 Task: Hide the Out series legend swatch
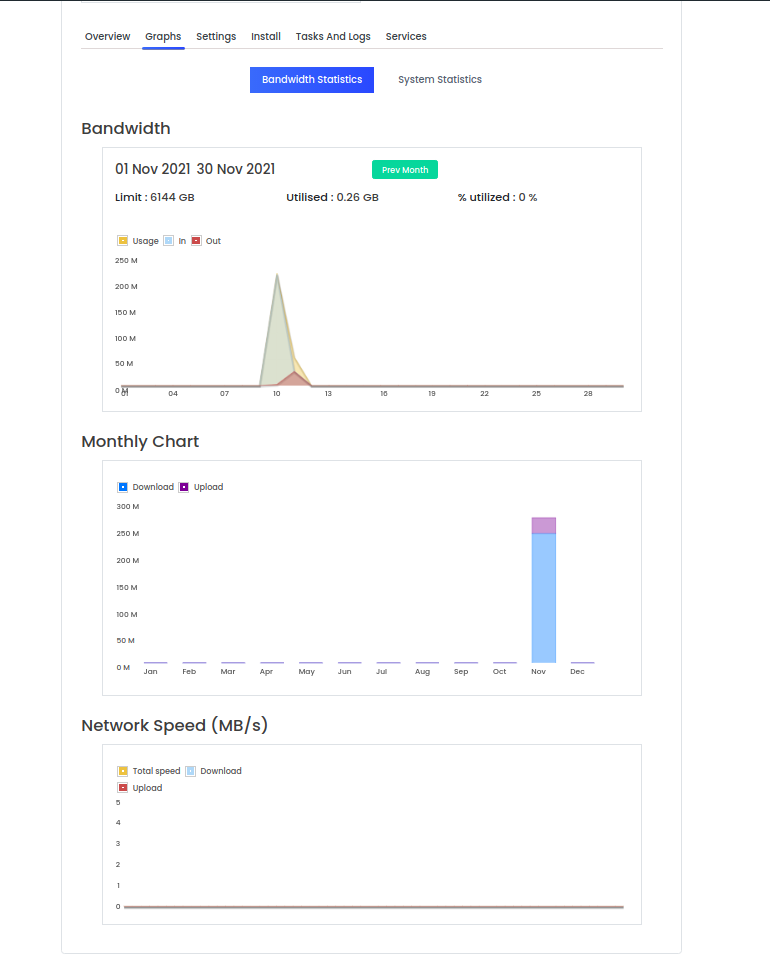point(196,241)
